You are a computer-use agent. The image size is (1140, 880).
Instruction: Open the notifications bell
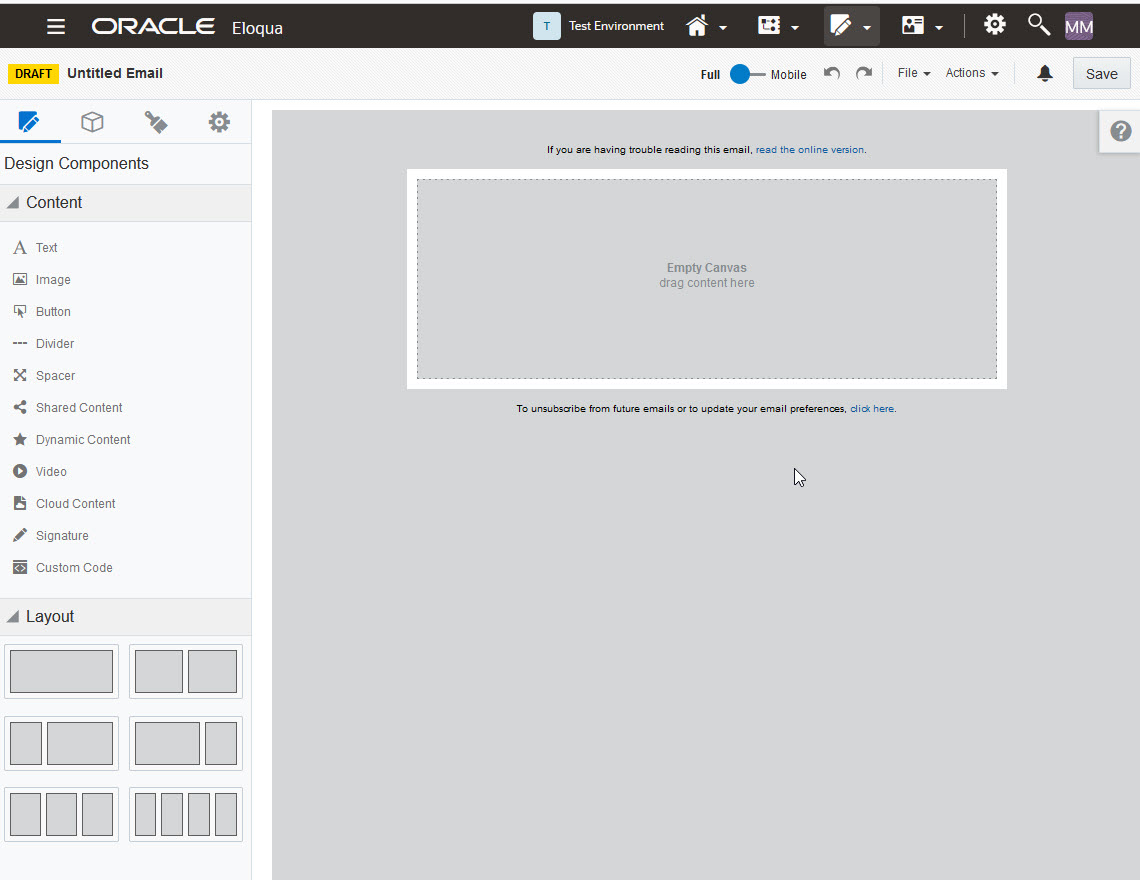pyautogui.click(x=1045, y=73)
